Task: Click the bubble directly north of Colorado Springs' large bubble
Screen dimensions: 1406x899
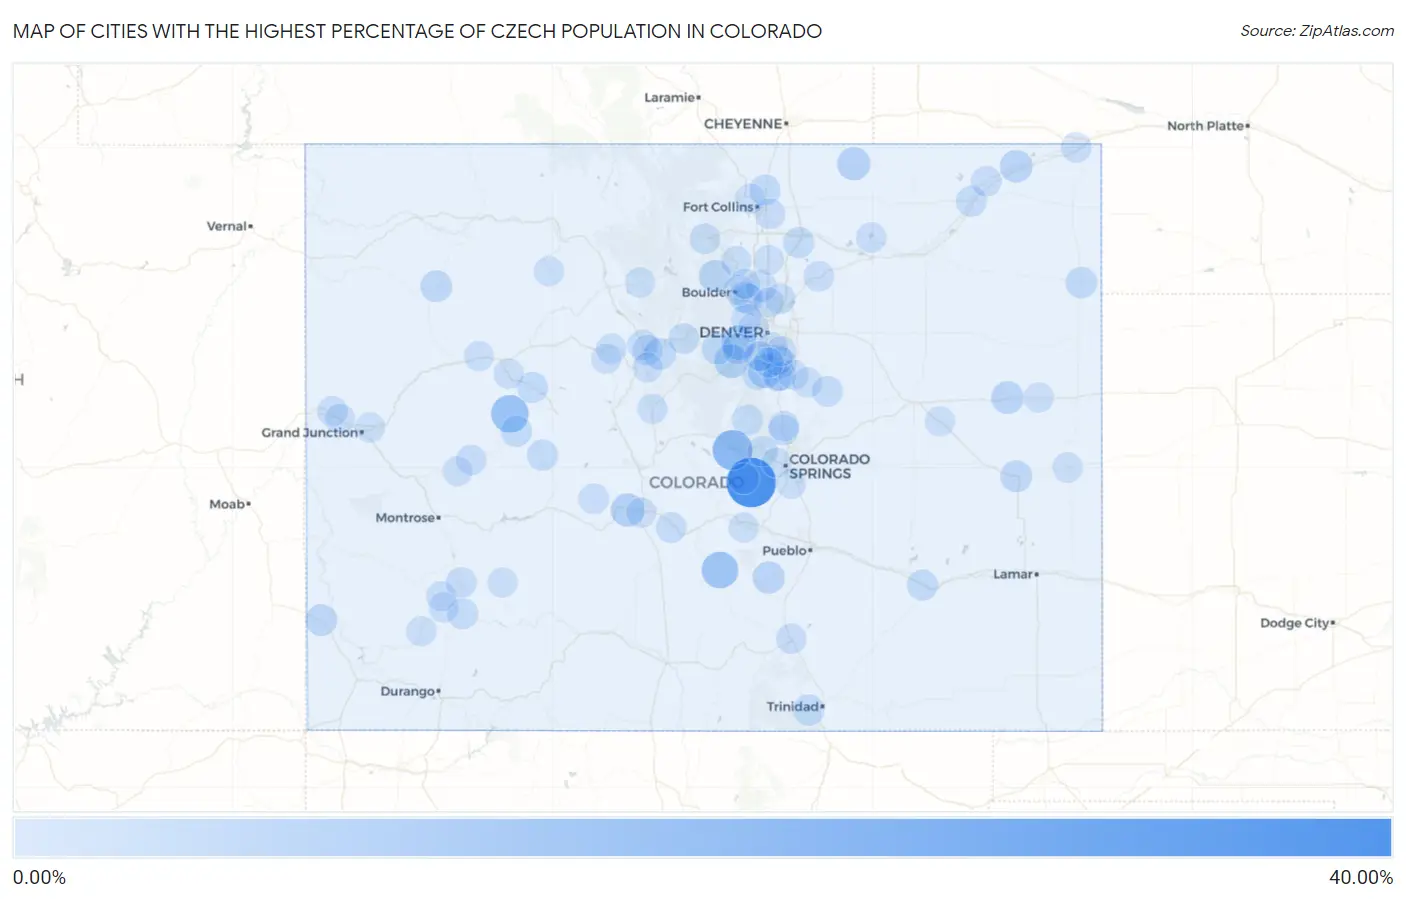Action: [732, 449]
